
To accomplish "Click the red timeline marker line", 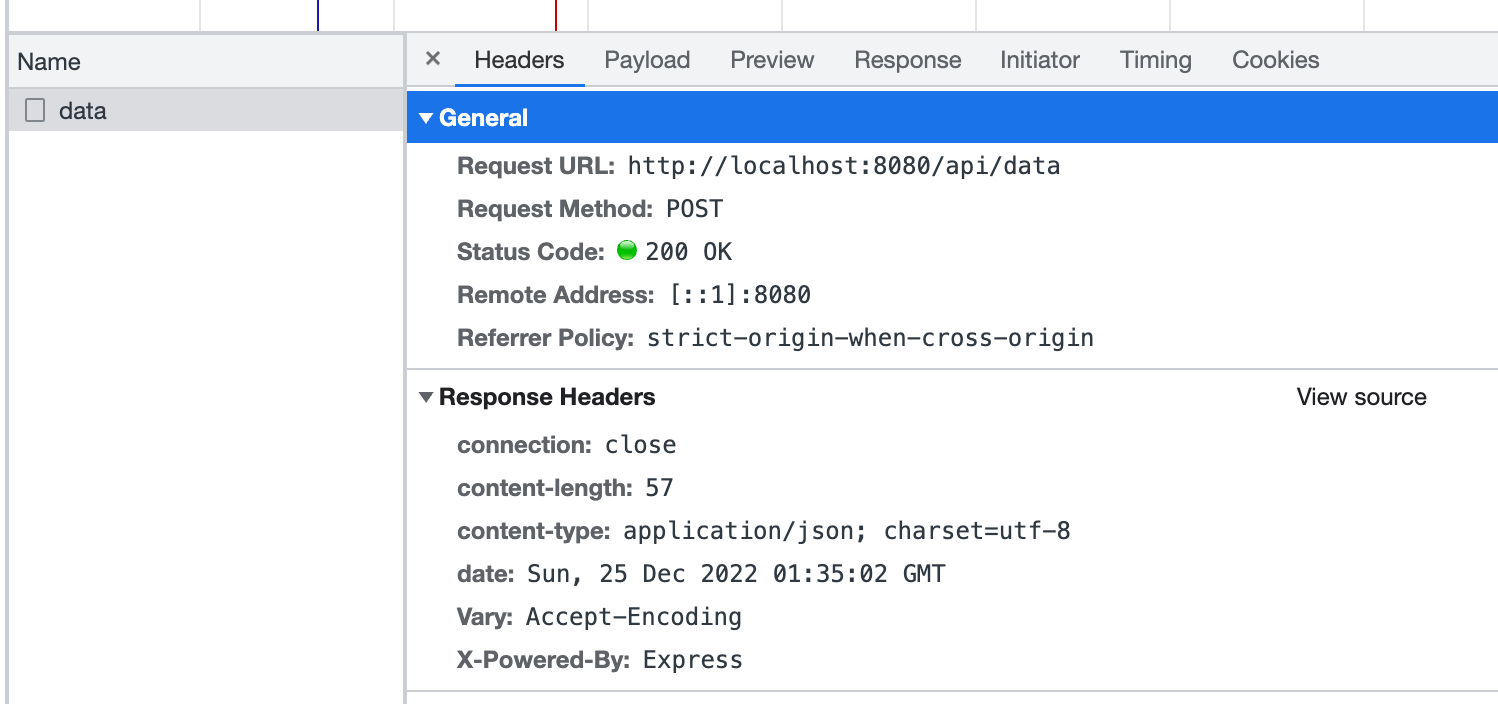I will [556, 15].
